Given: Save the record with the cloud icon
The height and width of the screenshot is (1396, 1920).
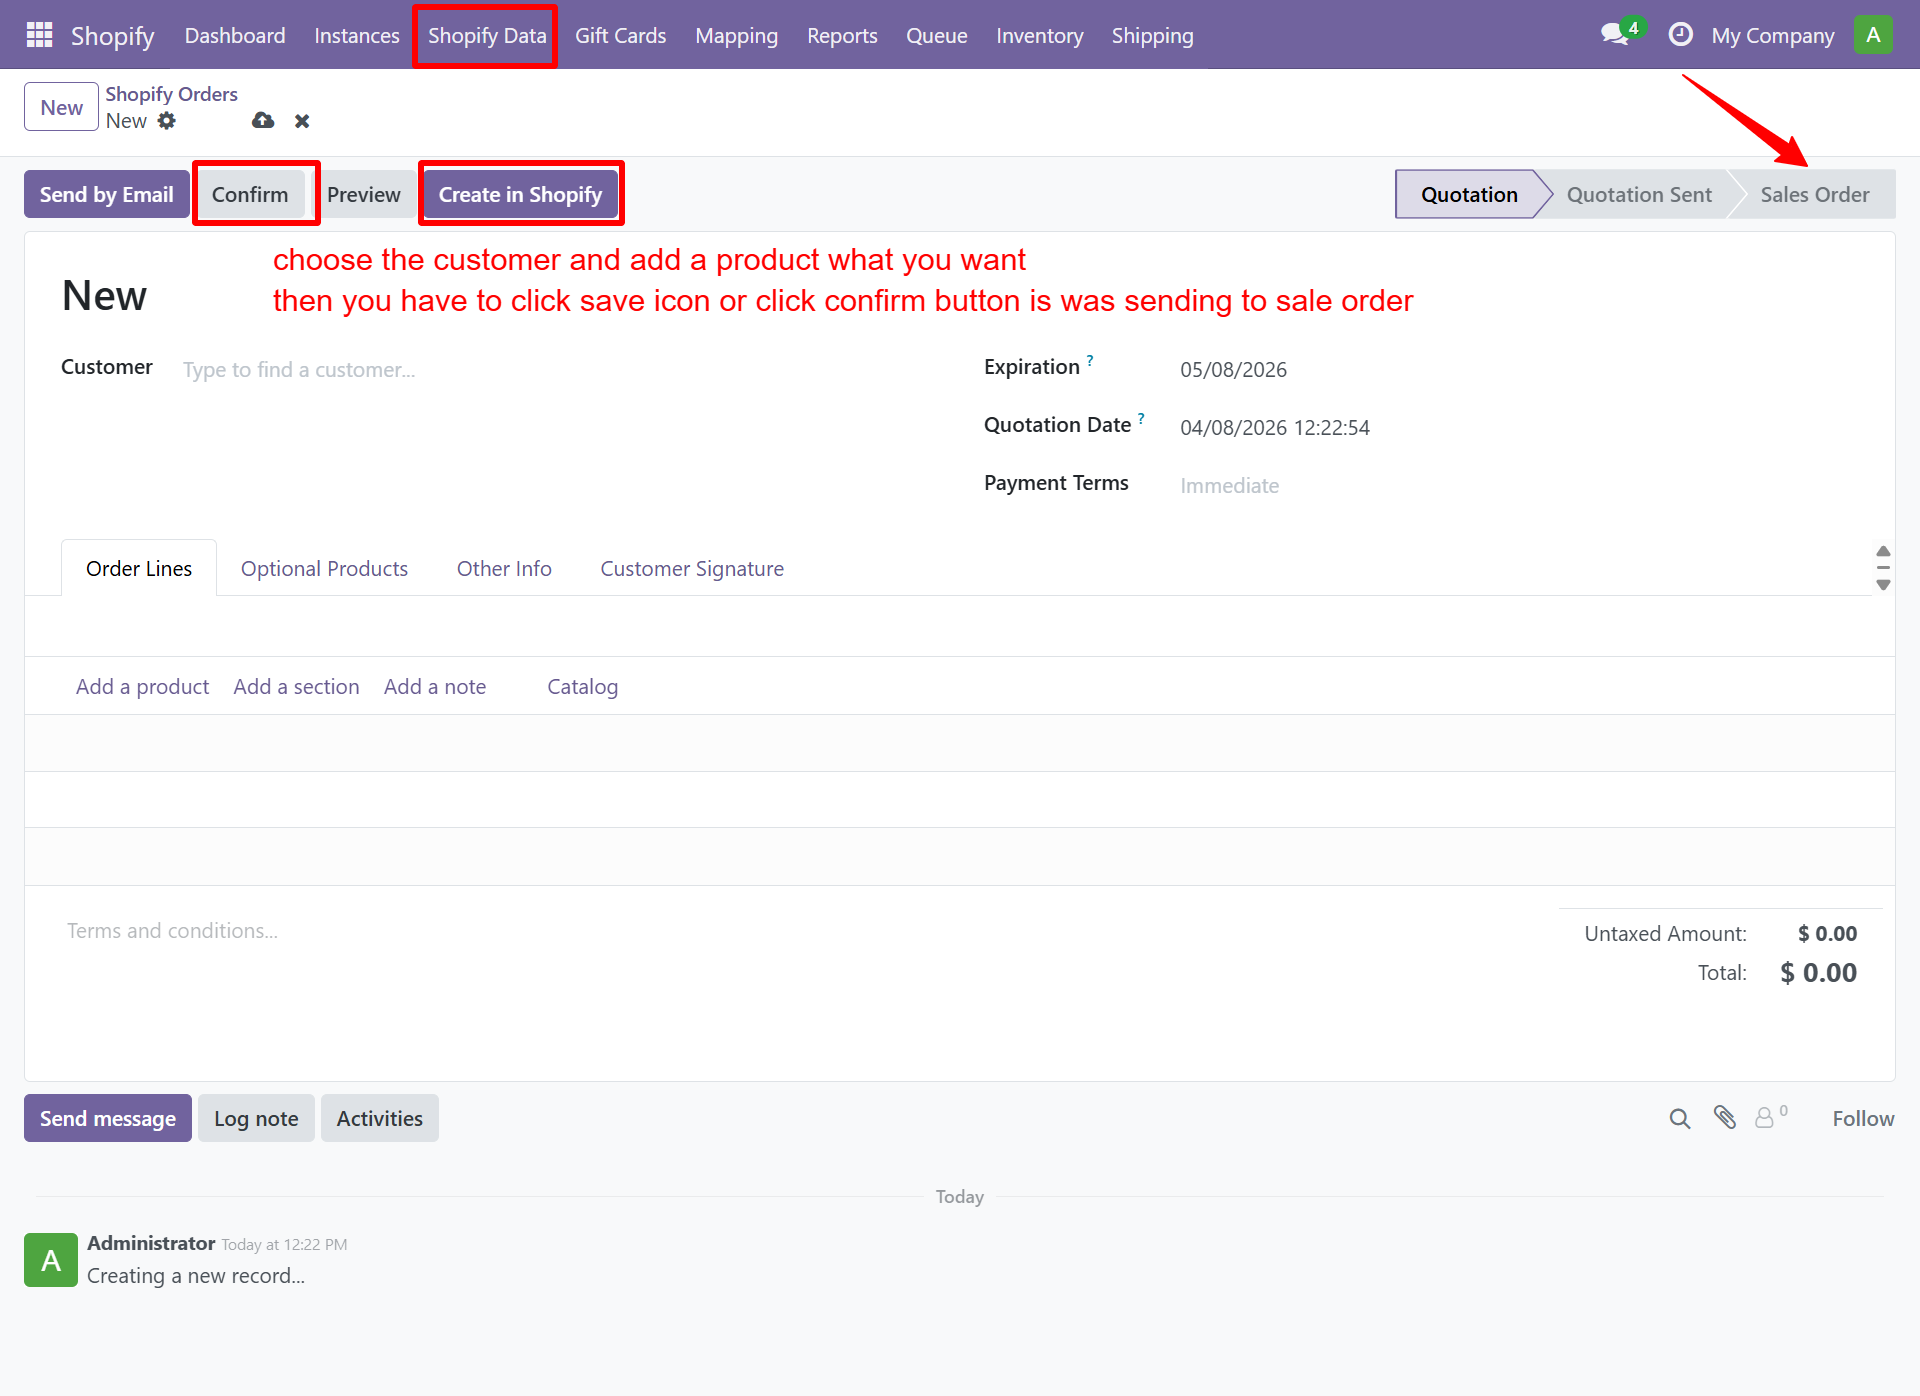Looking at the screenshot, I should [x=262, y=120].
